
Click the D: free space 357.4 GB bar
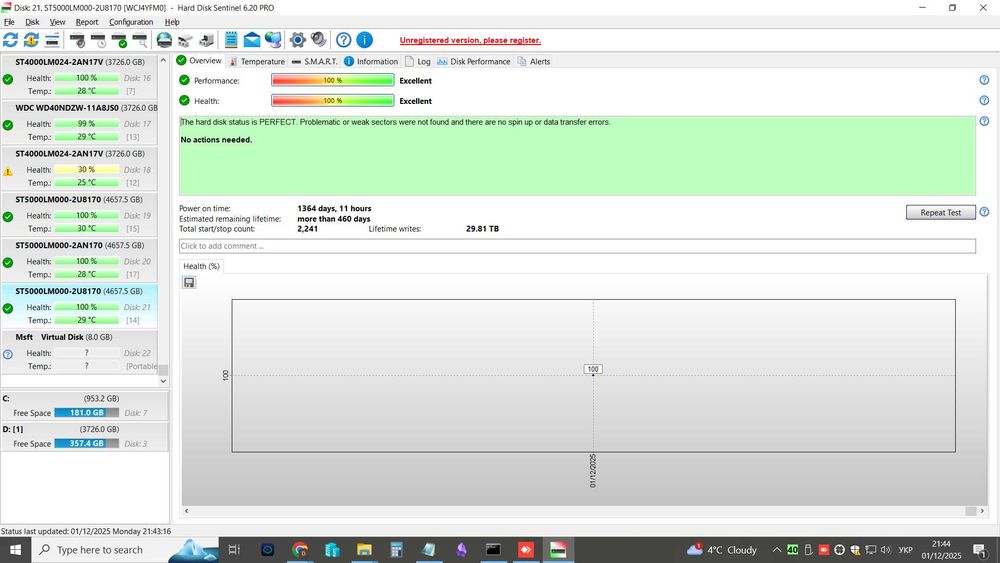click(x=87, y=443)
